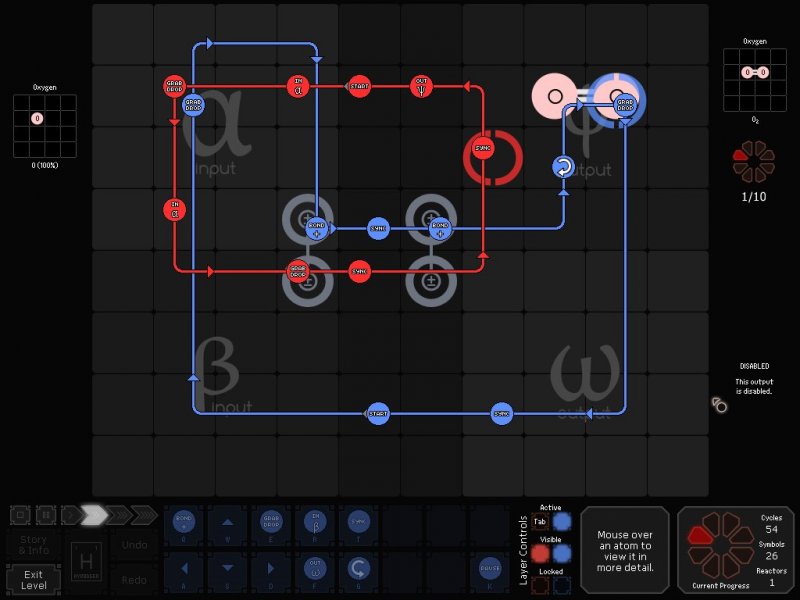Click the Cycles value "54"

click(x=771, y=530)
